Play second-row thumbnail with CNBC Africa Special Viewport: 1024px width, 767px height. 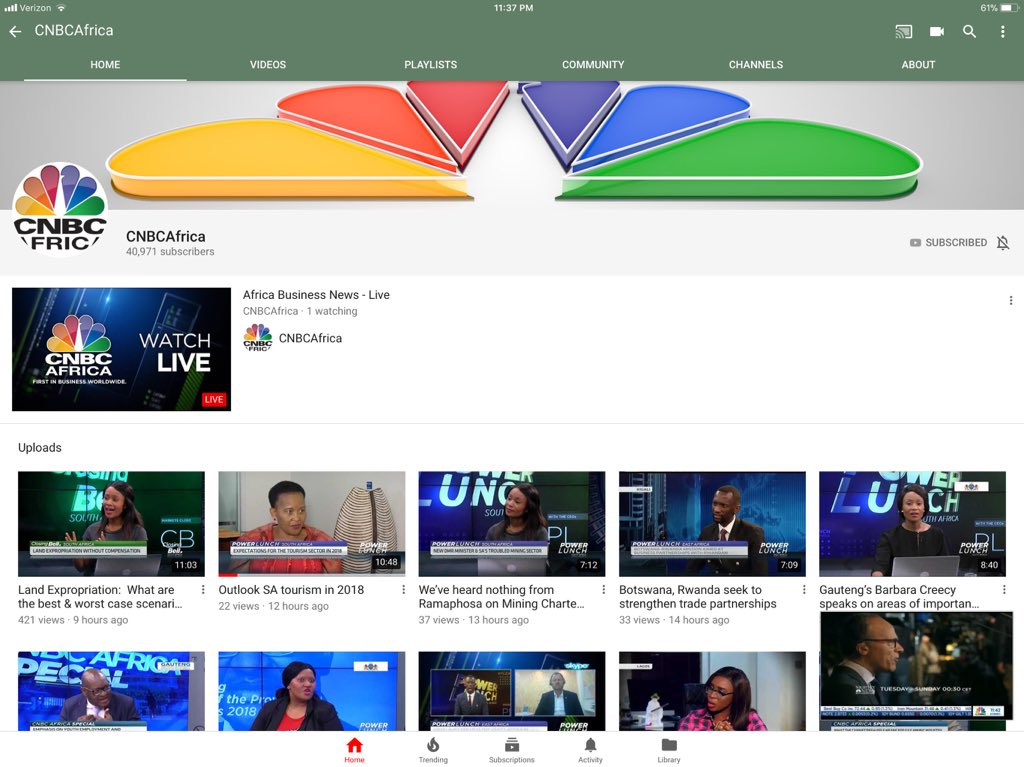coord(111,691)
